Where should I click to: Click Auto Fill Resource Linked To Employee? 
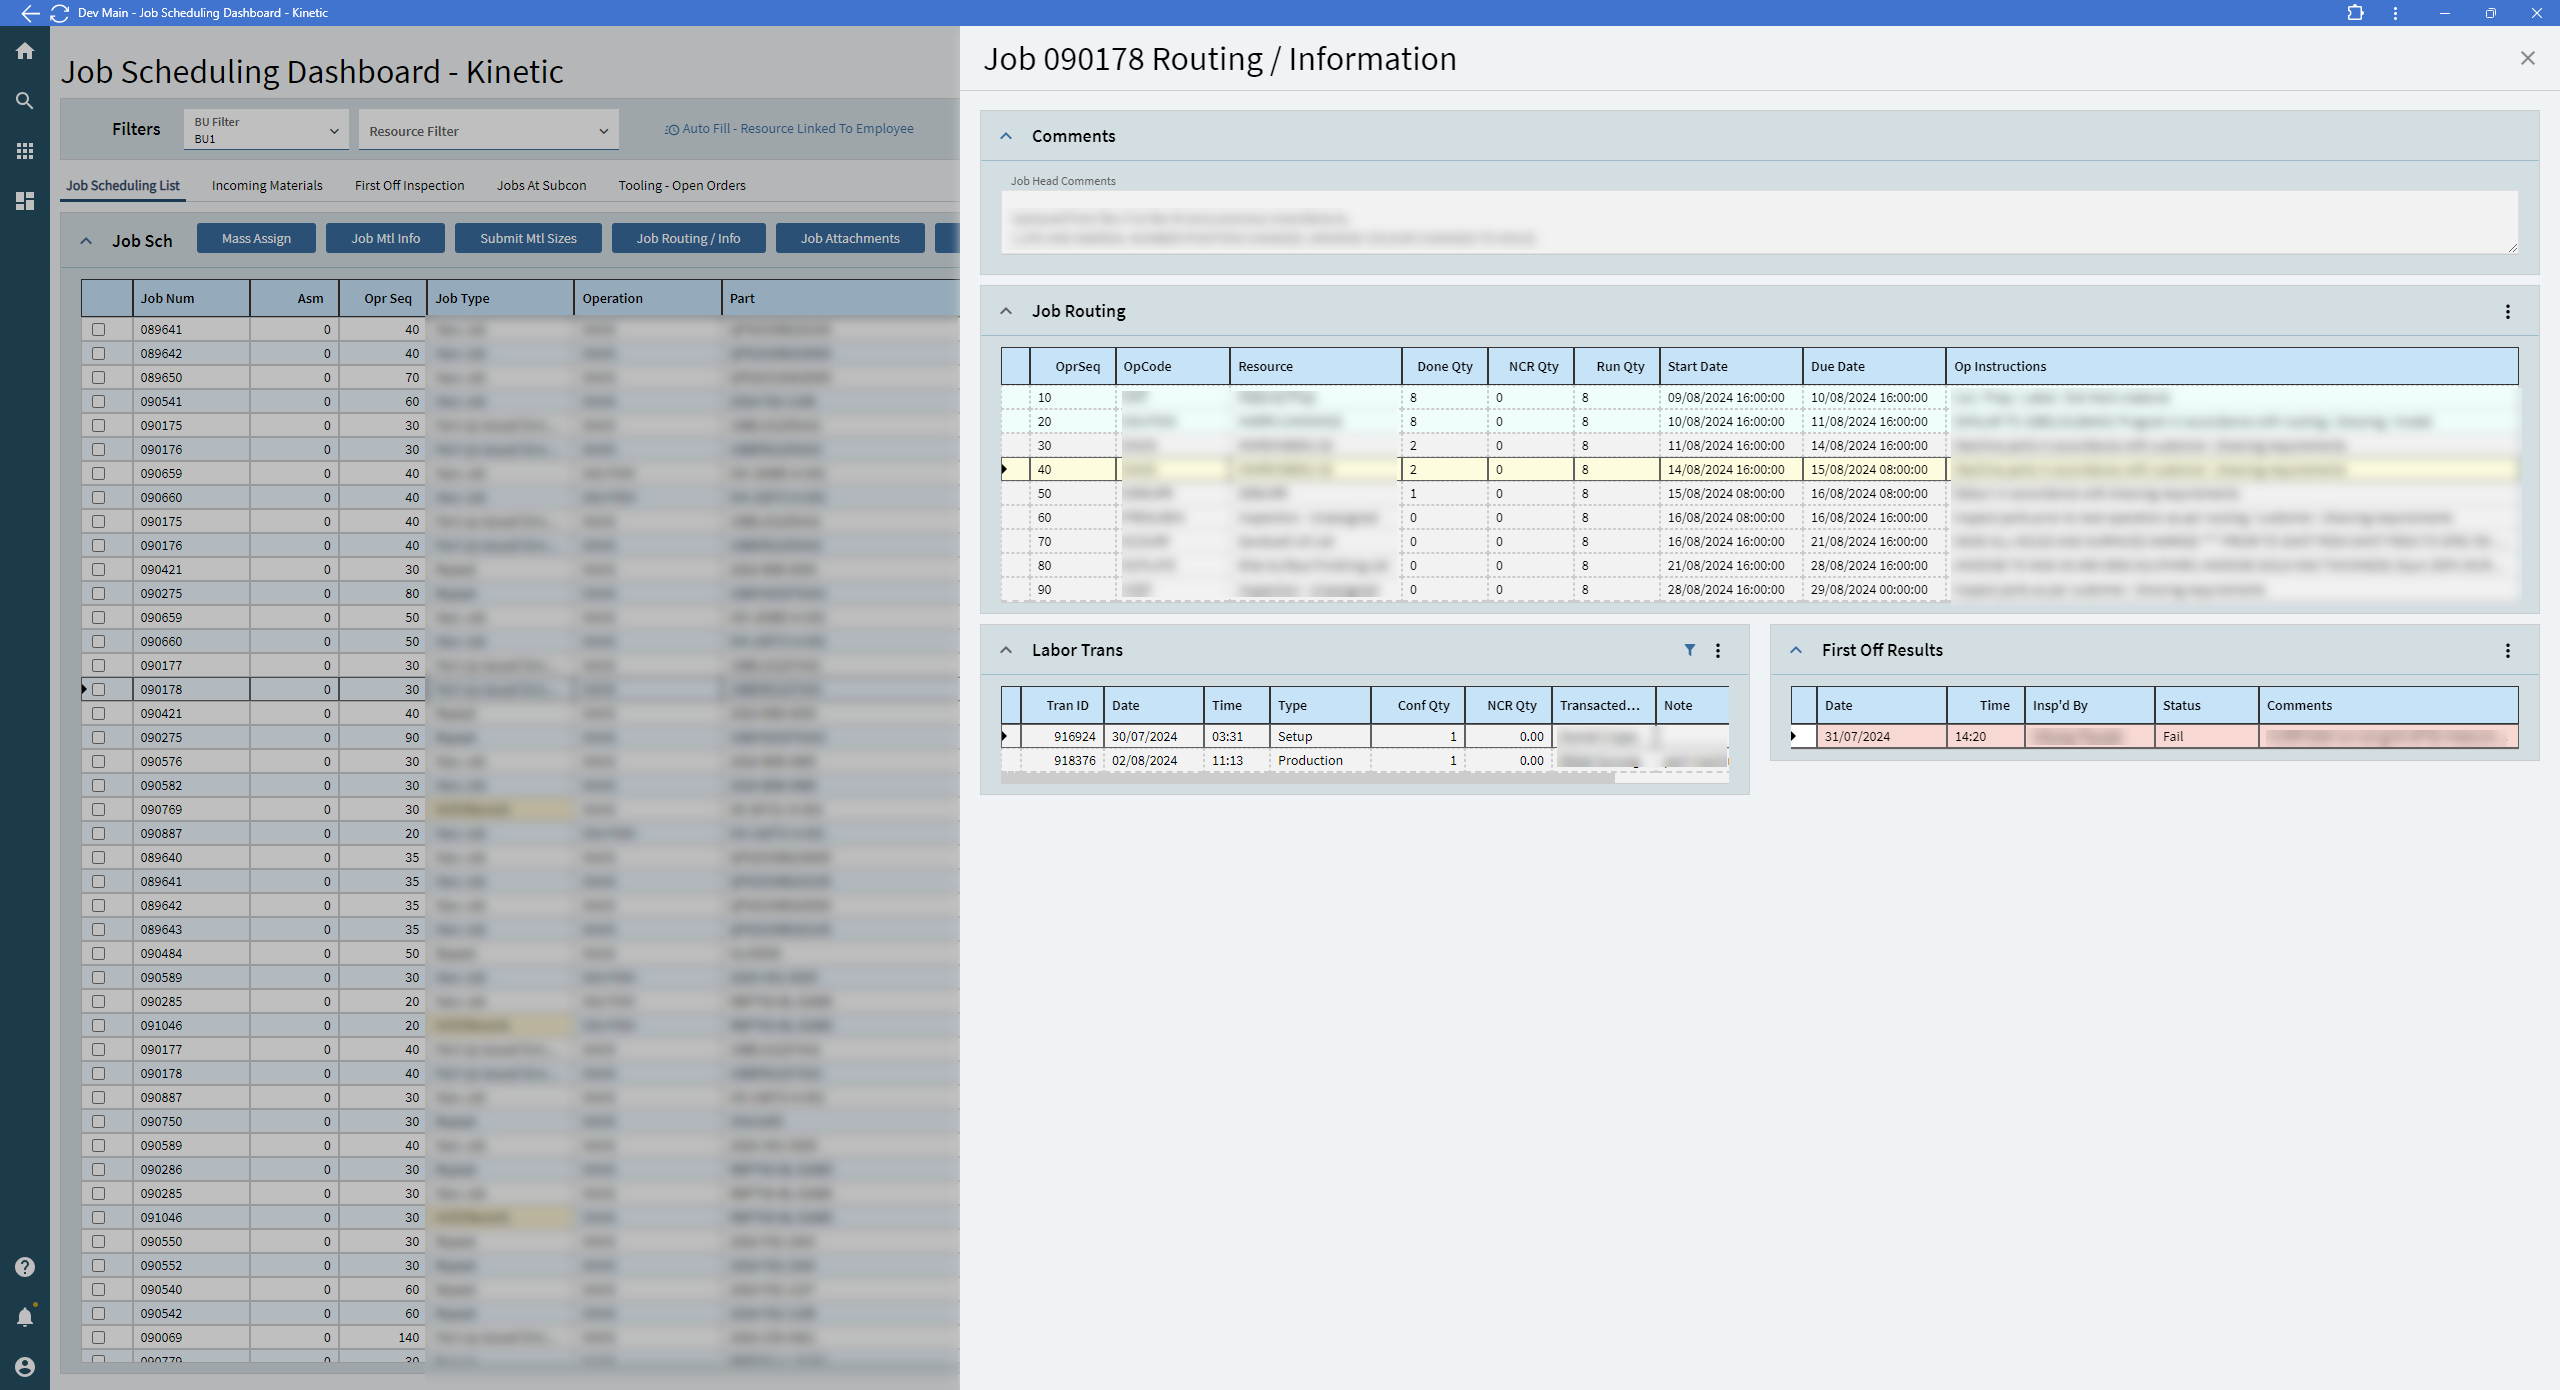point(789,129)
